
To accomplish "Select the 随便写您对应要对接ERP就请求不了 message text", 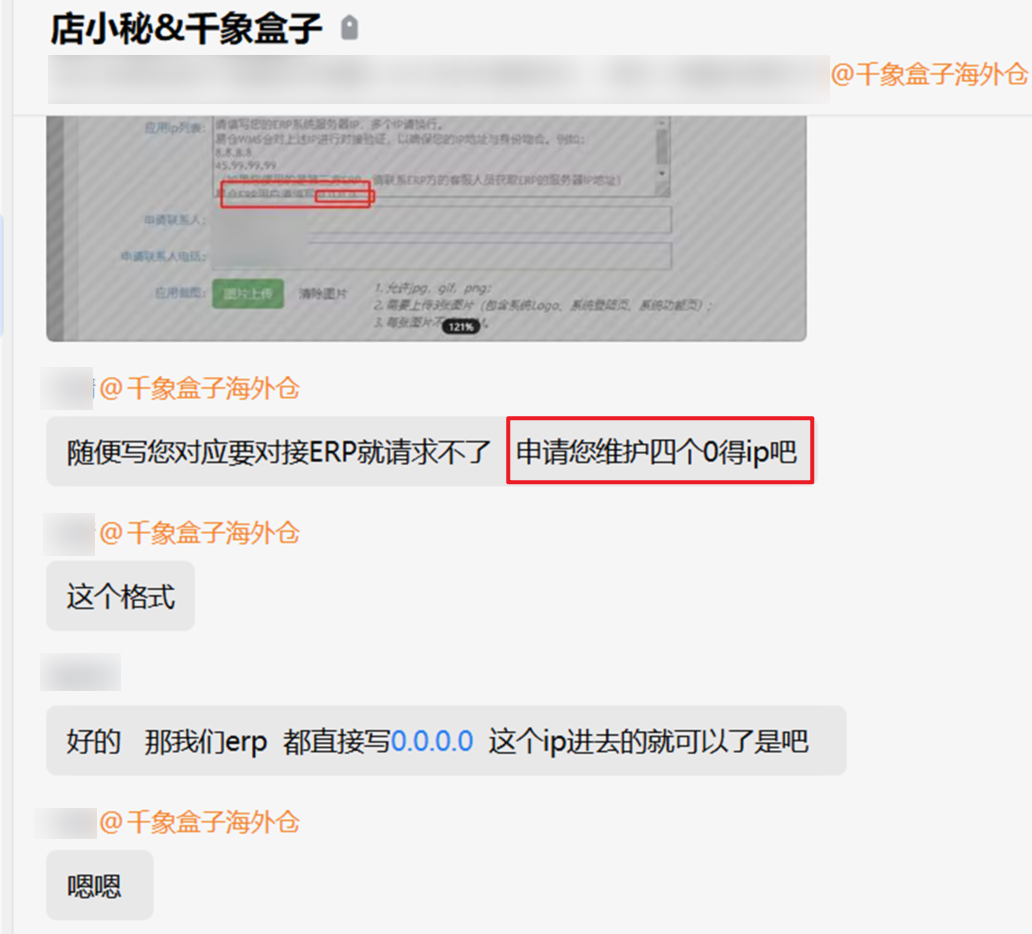I will pos(279,452).
